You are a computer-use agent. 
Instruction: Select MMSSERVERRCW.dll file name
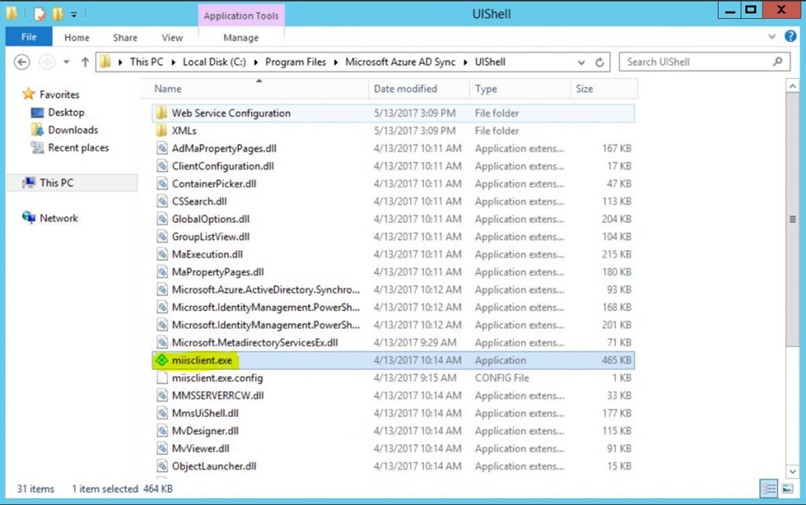[x=217, y=395]
